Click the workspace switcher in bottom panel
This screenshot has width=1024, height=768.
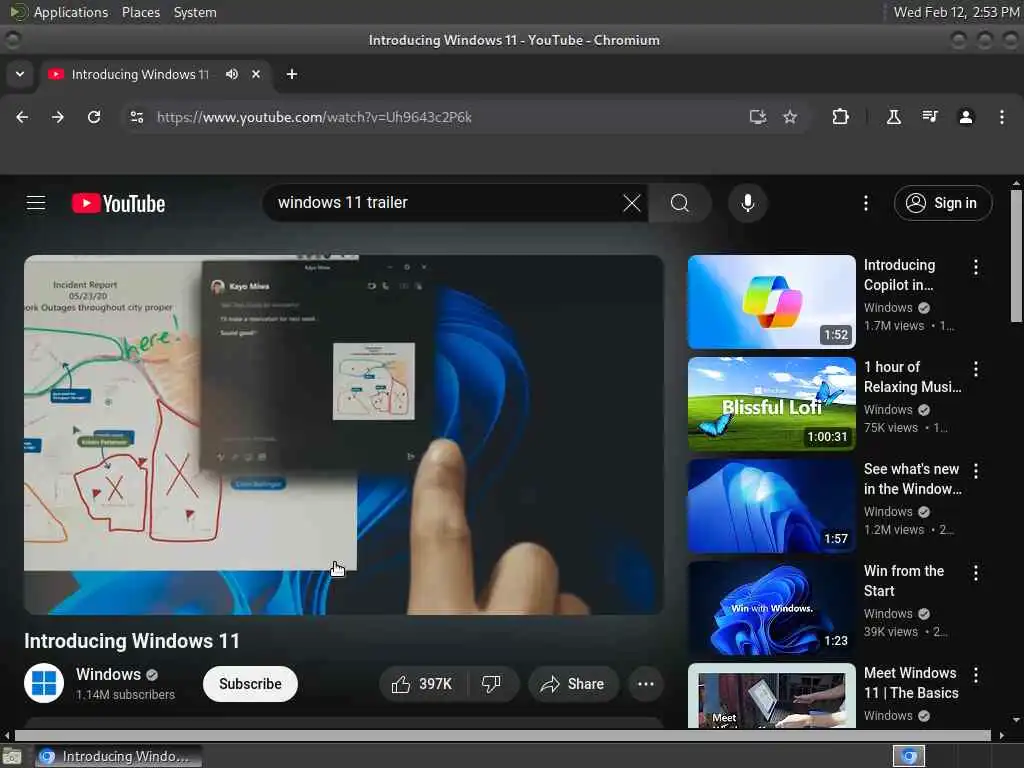(908, 756)
